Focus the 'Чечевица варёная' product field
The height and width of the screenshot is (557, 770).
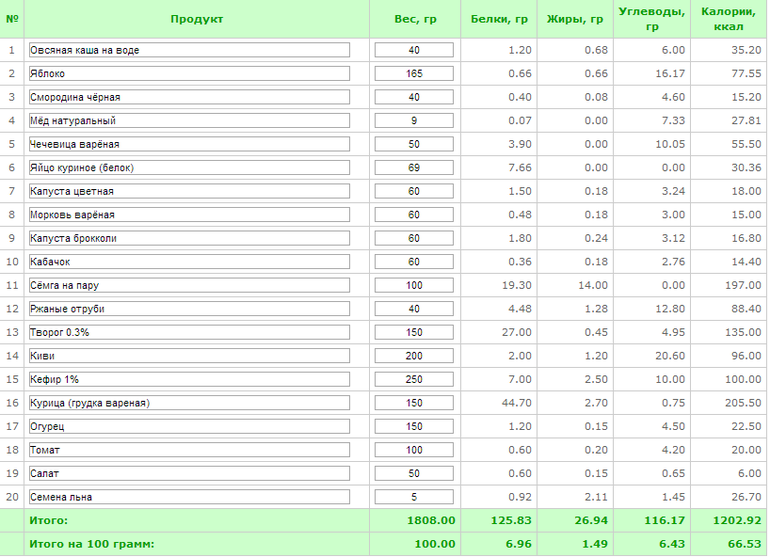189,144
